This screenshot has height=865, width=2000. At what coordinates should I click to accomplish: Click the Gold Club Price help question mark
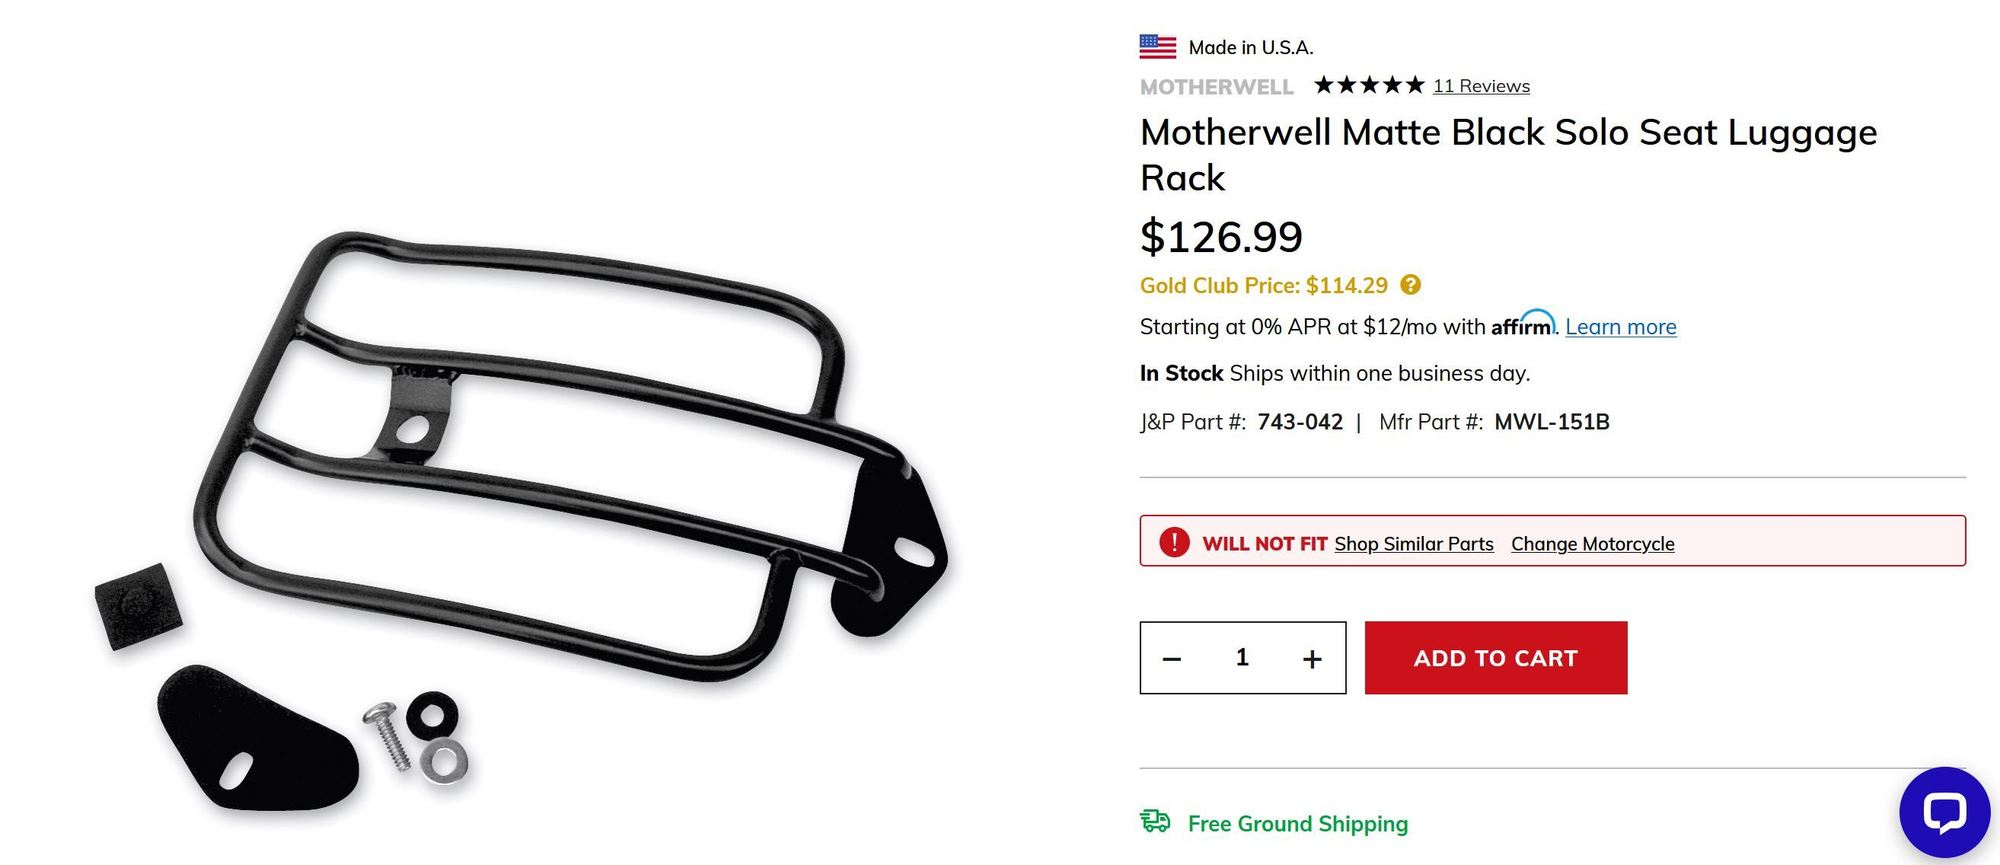click(x=1410, y=285)
